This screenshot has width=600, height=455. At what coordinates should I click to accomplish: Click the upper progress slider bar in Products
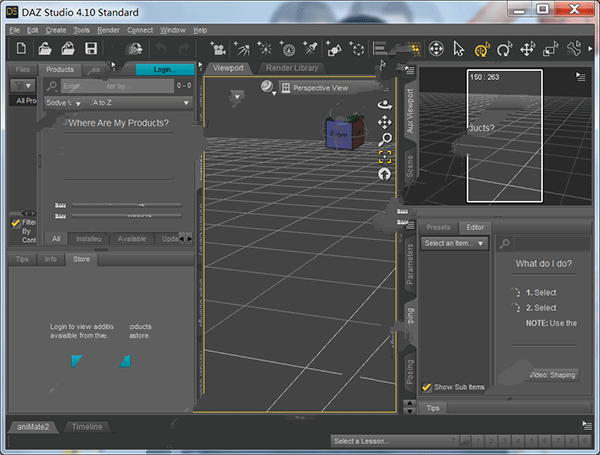pos(127,205)
